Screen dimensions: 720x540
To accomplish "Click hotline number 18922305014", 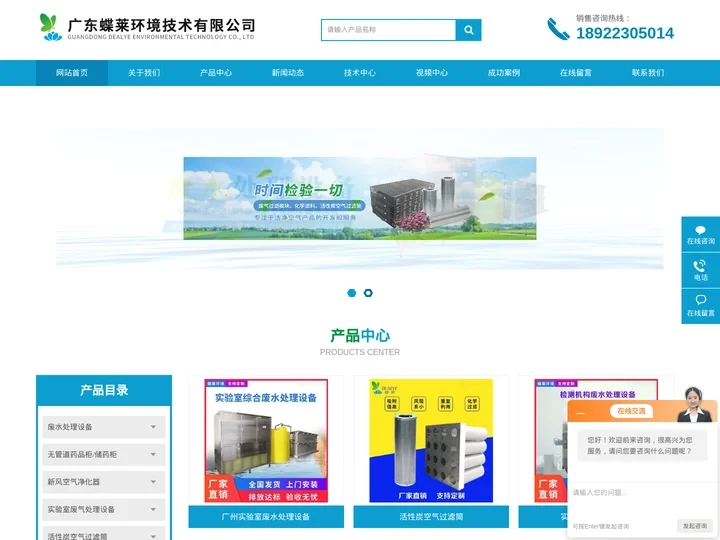I will pos(625,34).
